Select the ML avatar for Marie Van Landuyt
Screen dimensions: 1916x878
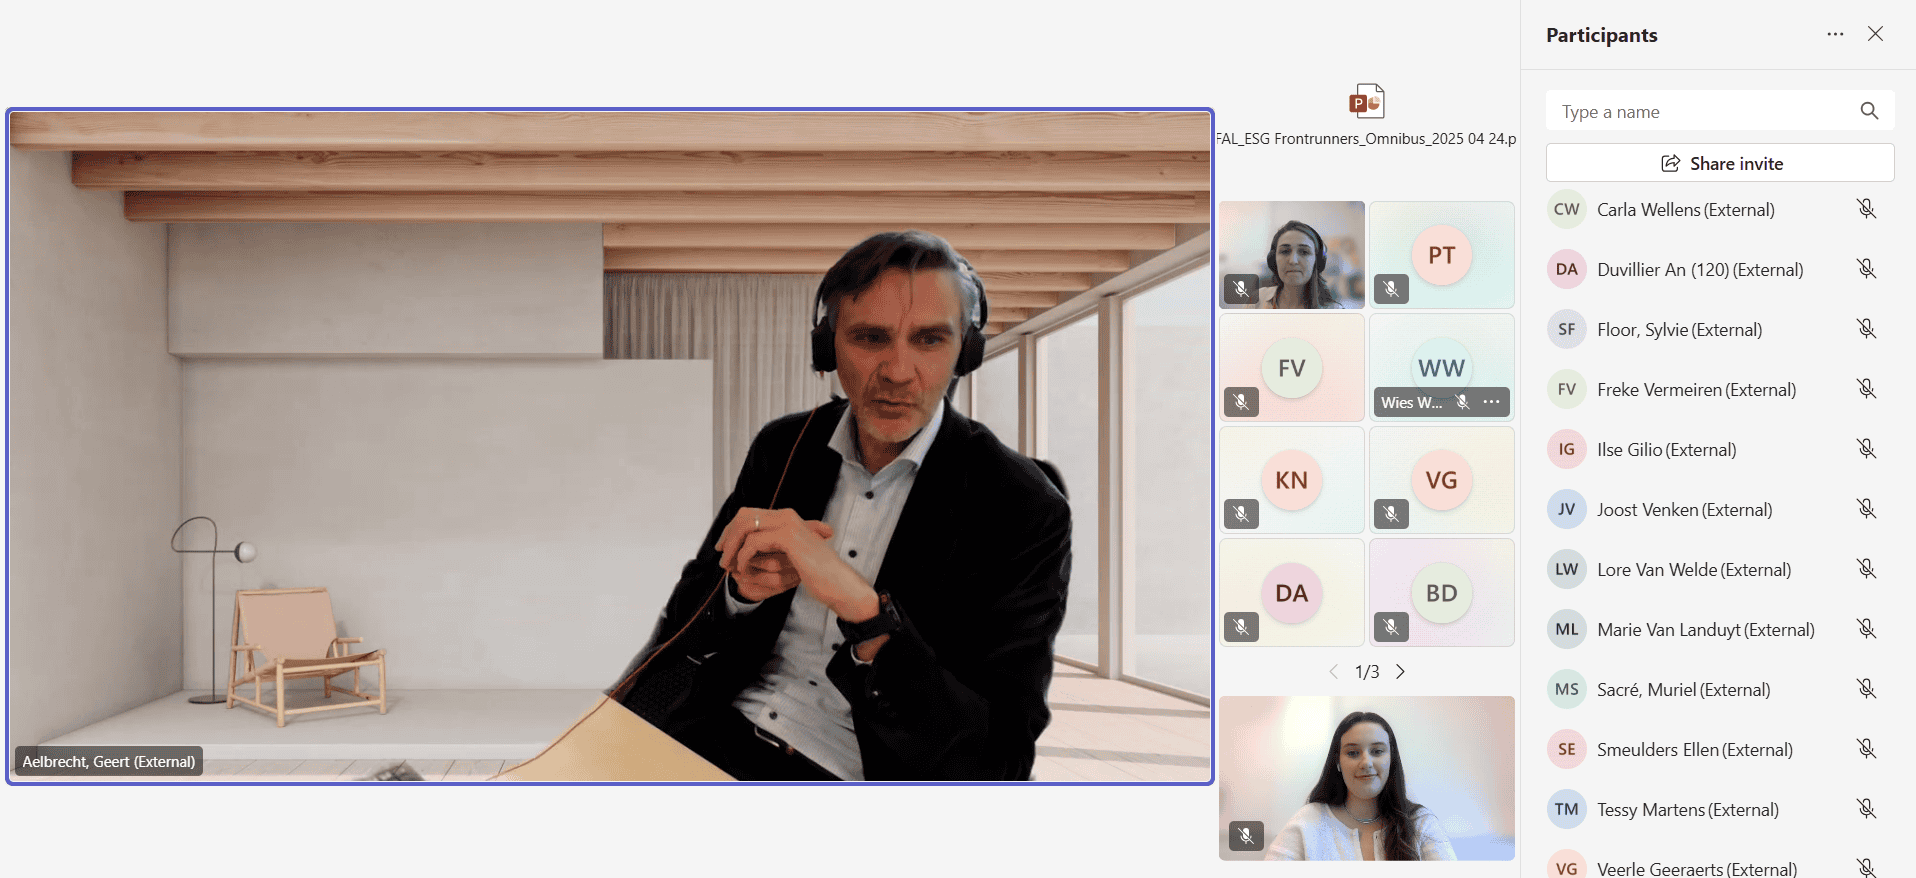(x=1567, y=629)
